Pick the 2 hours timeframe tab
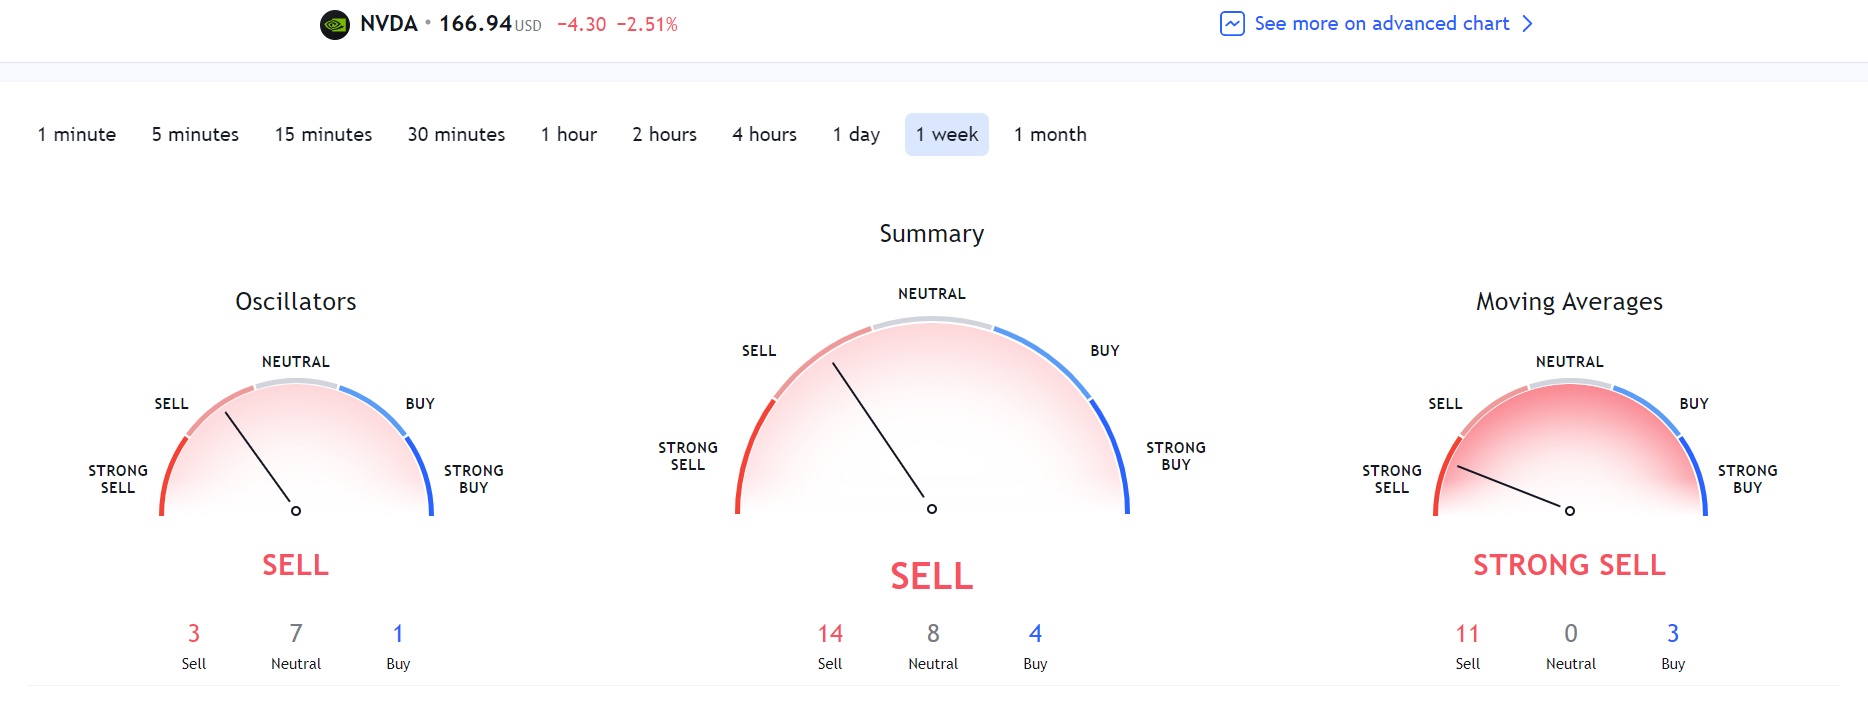The image size is (1868, 702). [664, 135]
